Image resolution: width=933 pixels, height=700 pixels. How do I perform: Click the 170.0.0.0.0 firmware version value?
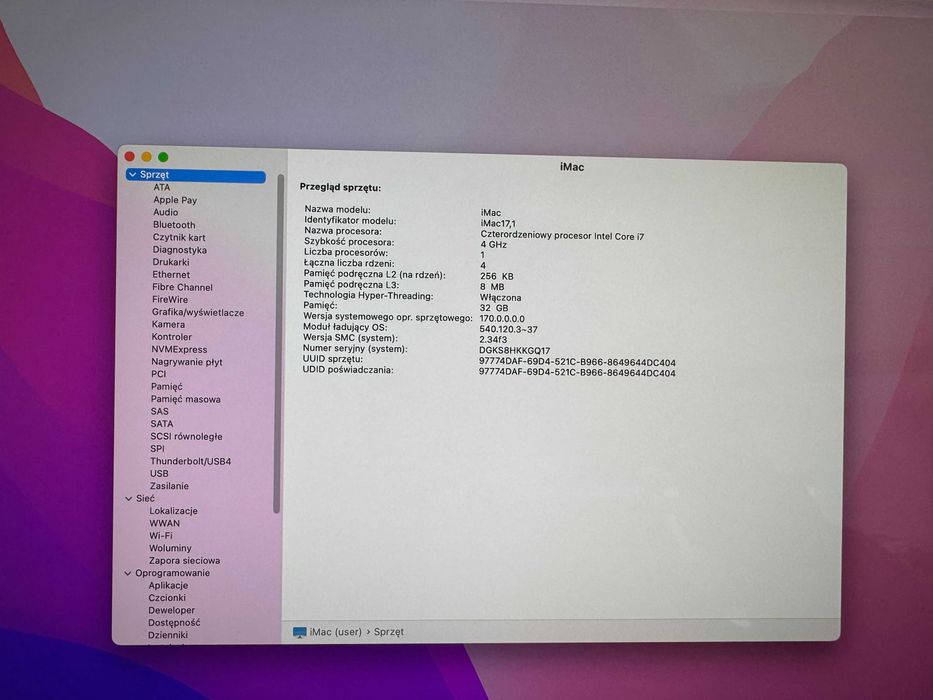502,319
